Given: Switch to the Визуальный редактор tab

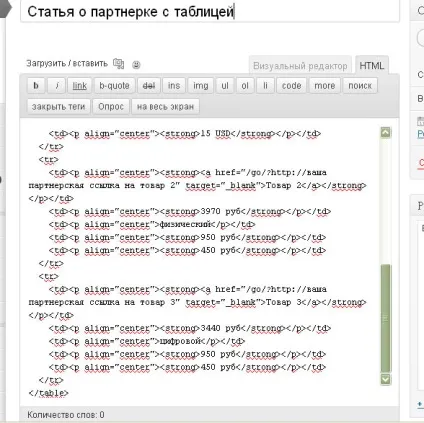Looking at the screenshot, I should 300,66.
